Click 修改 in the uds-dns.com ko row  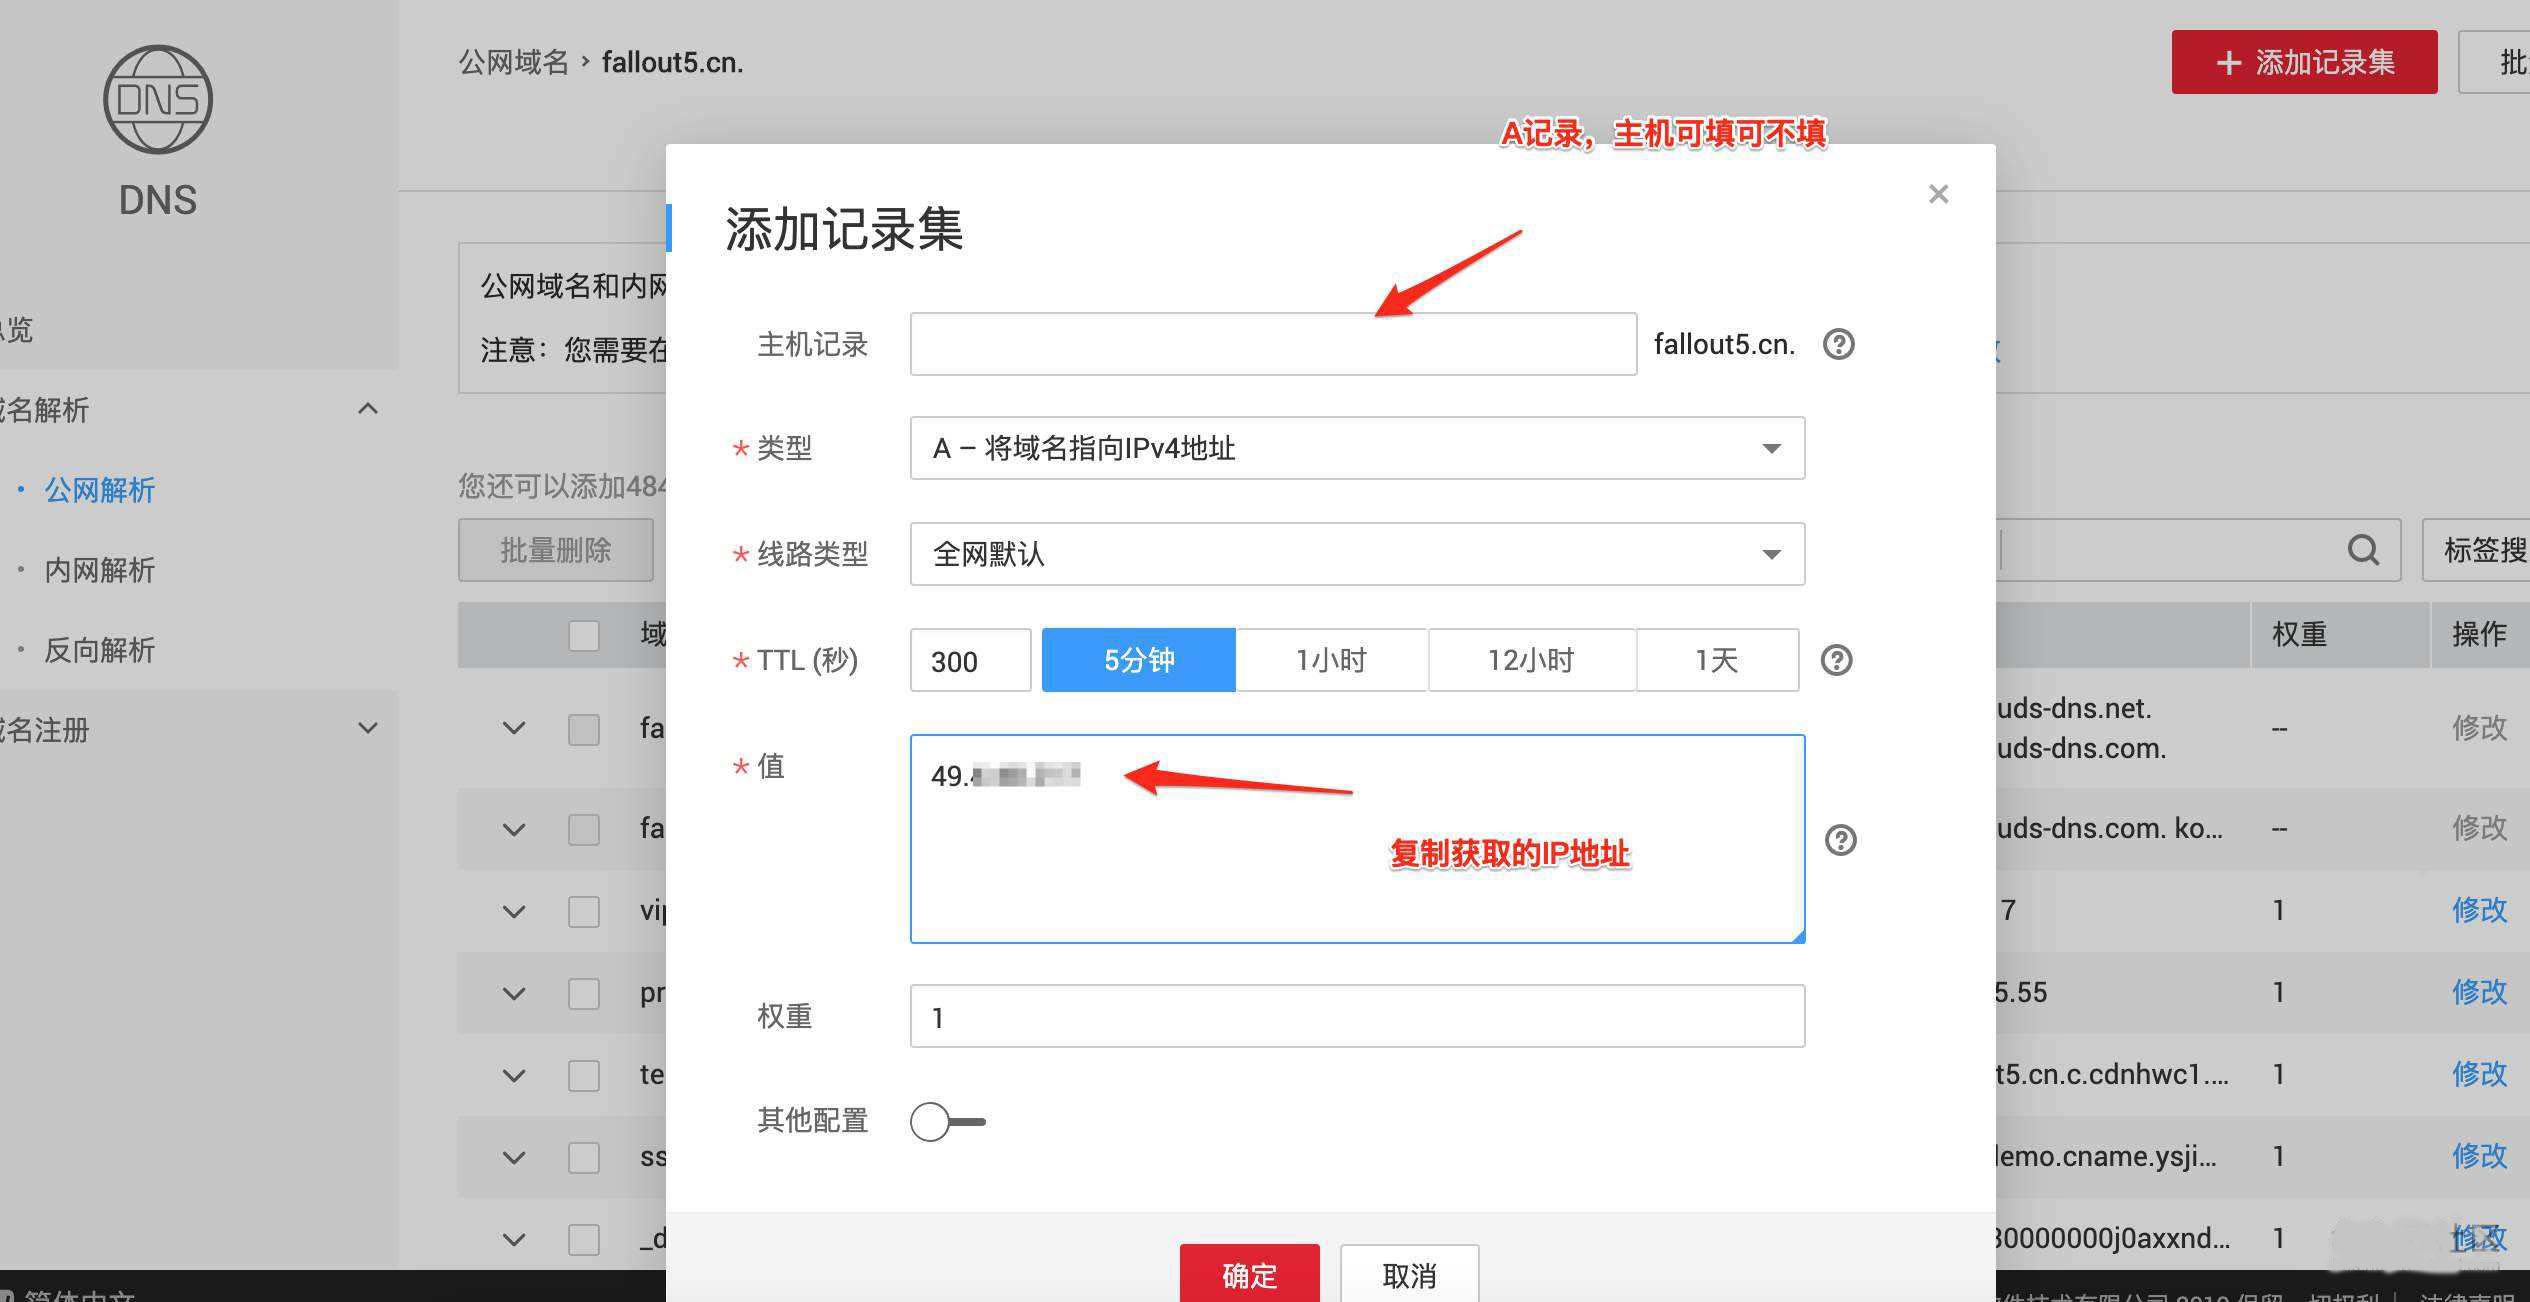point(2479,828)
